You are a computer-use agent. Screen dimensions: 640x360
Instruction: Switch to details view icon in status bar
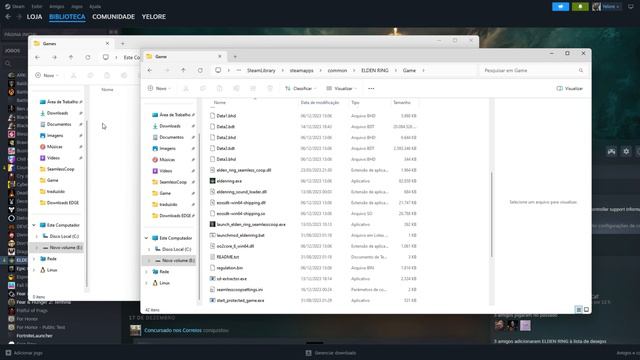click(x=578, y=310)
